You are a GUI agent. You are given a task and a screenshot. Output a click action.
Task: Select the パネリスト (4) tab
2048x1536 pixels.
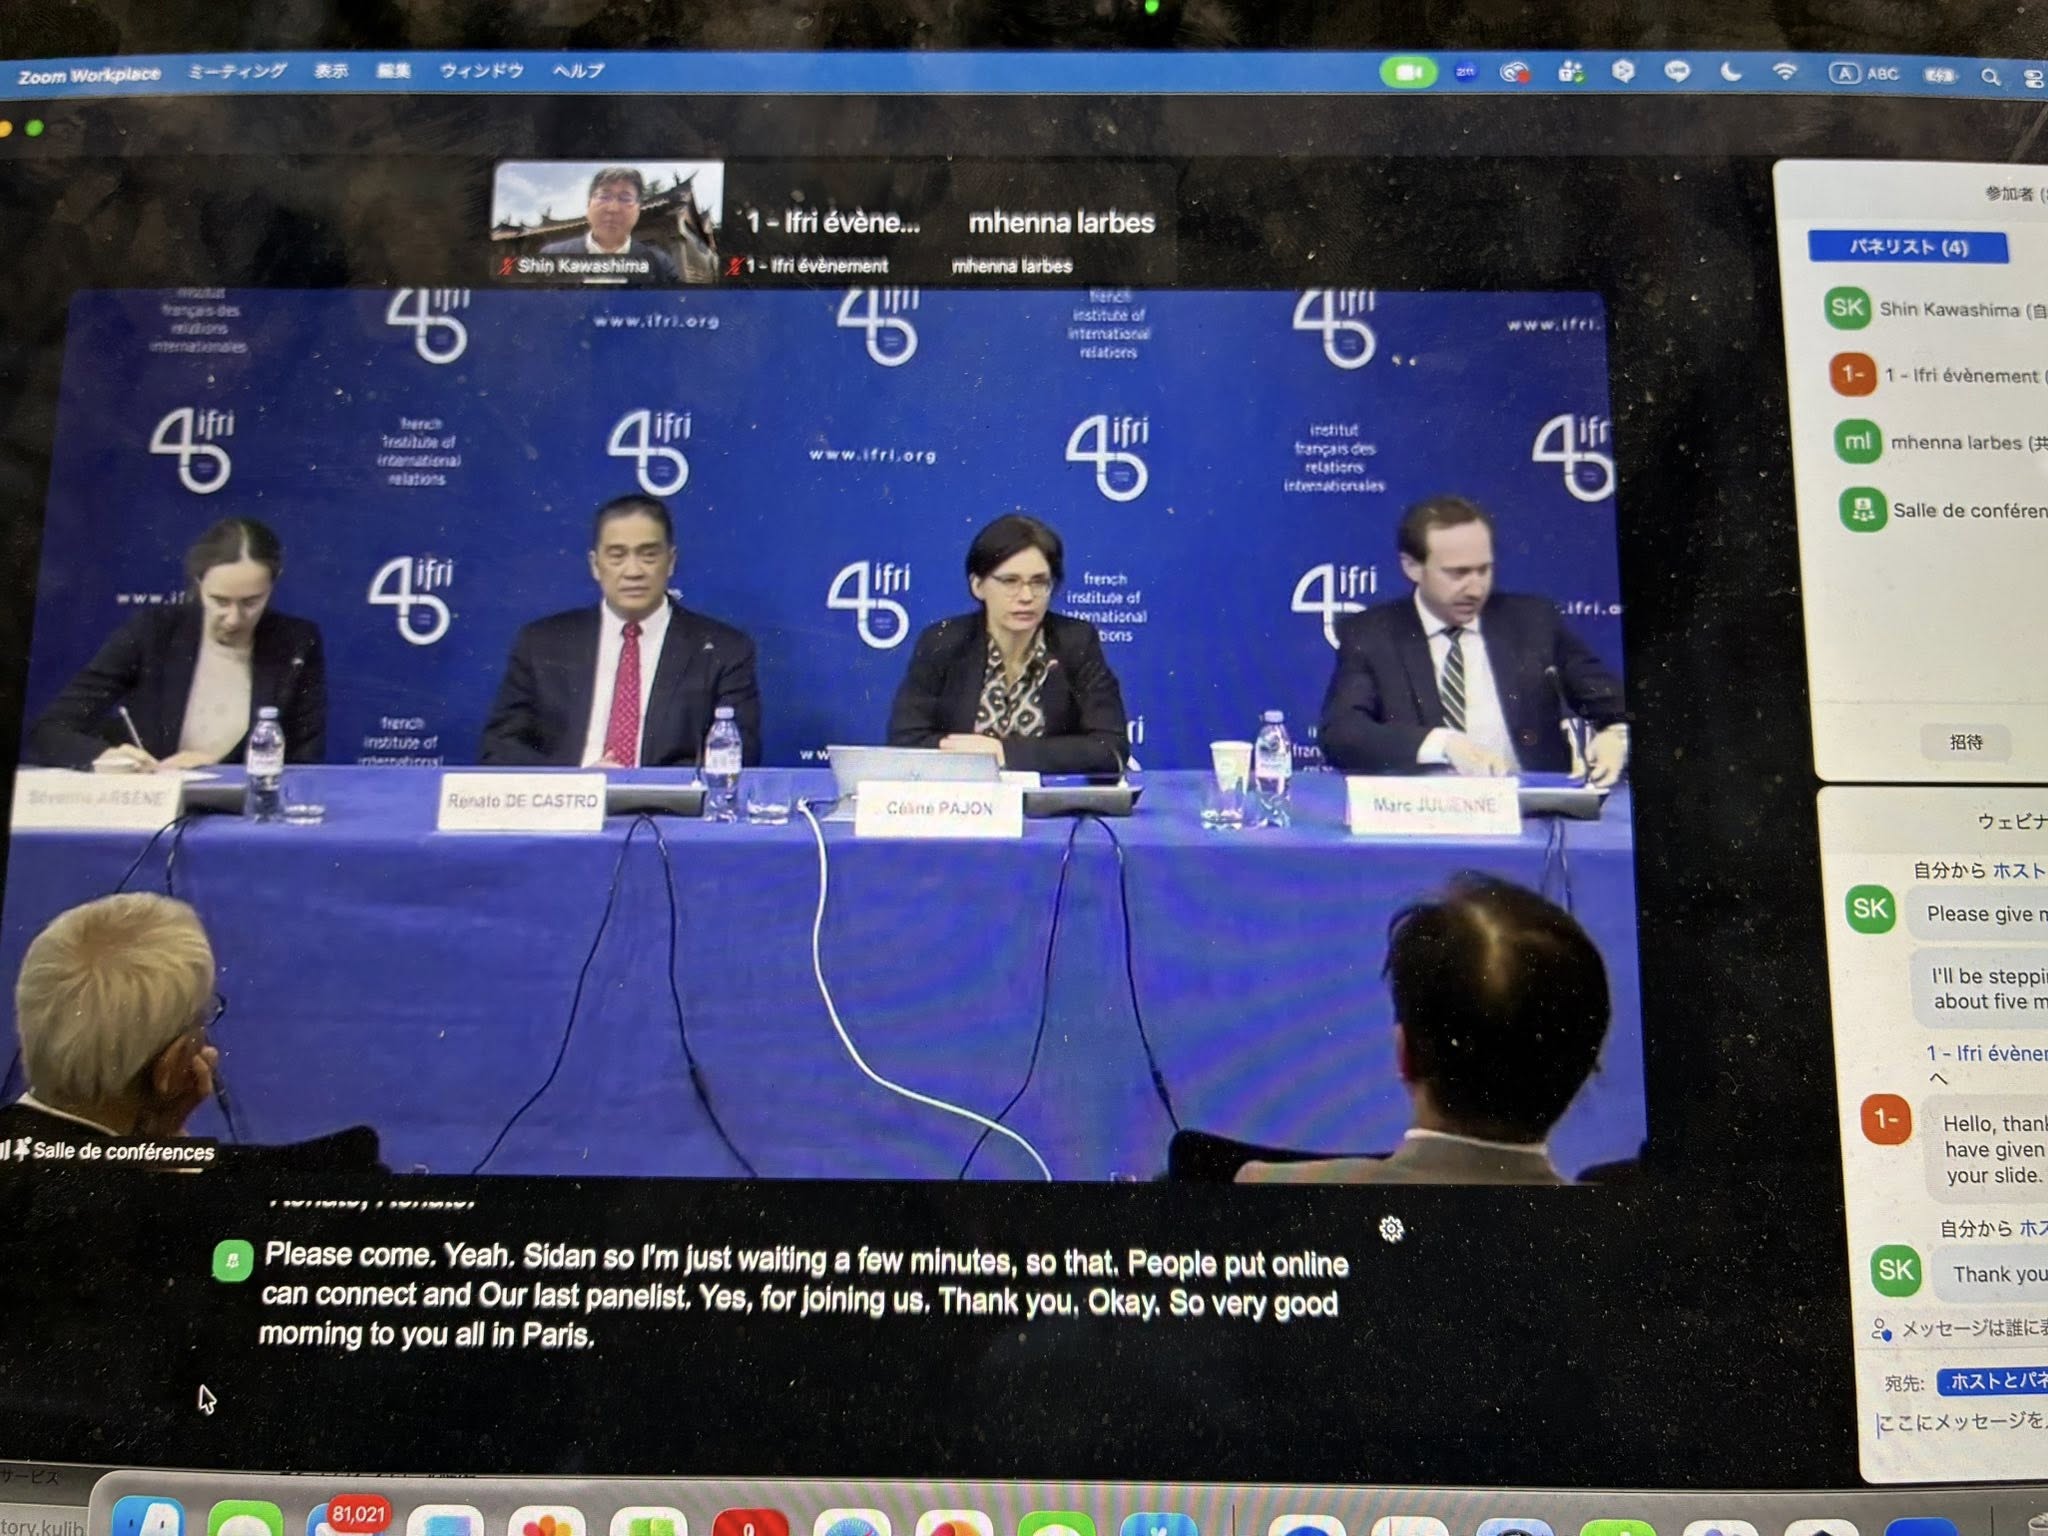click(1907, 247)
